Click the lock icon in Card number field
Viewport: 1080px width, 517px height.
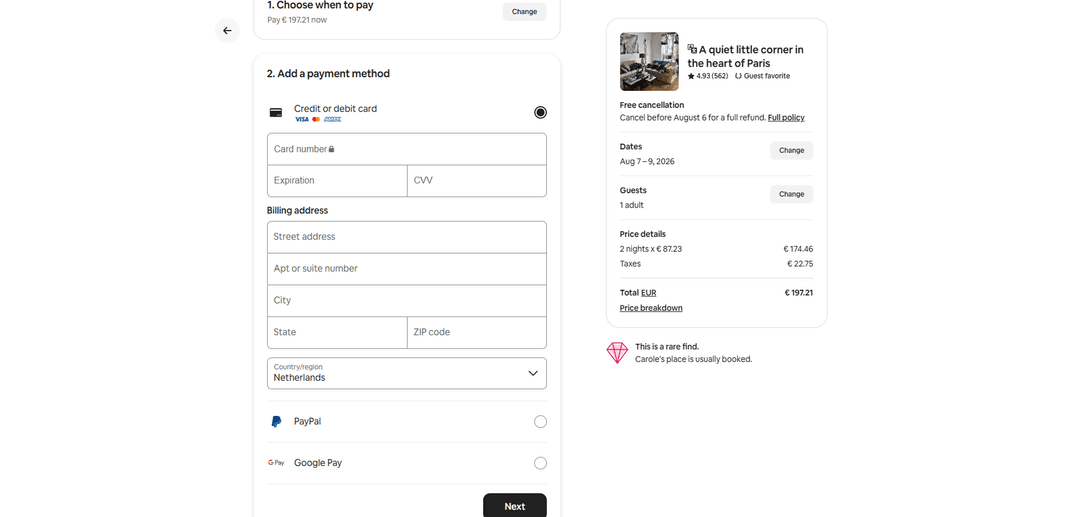[x=332, y=149]
